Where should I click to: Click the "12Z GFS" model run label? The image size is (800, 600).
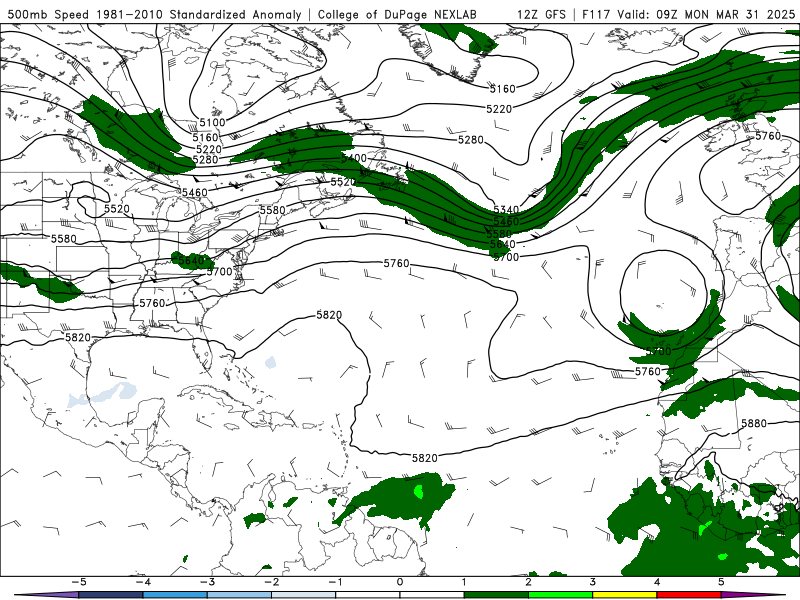tap(541, 14)
